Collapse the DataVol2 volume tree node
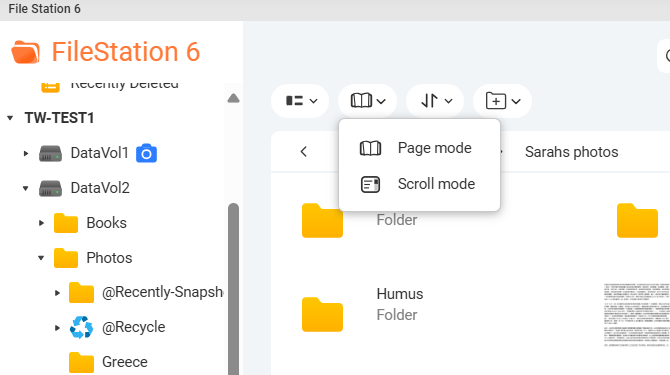Screen dimensions: 670x375 pyautogui.click(x=26, y=188)
